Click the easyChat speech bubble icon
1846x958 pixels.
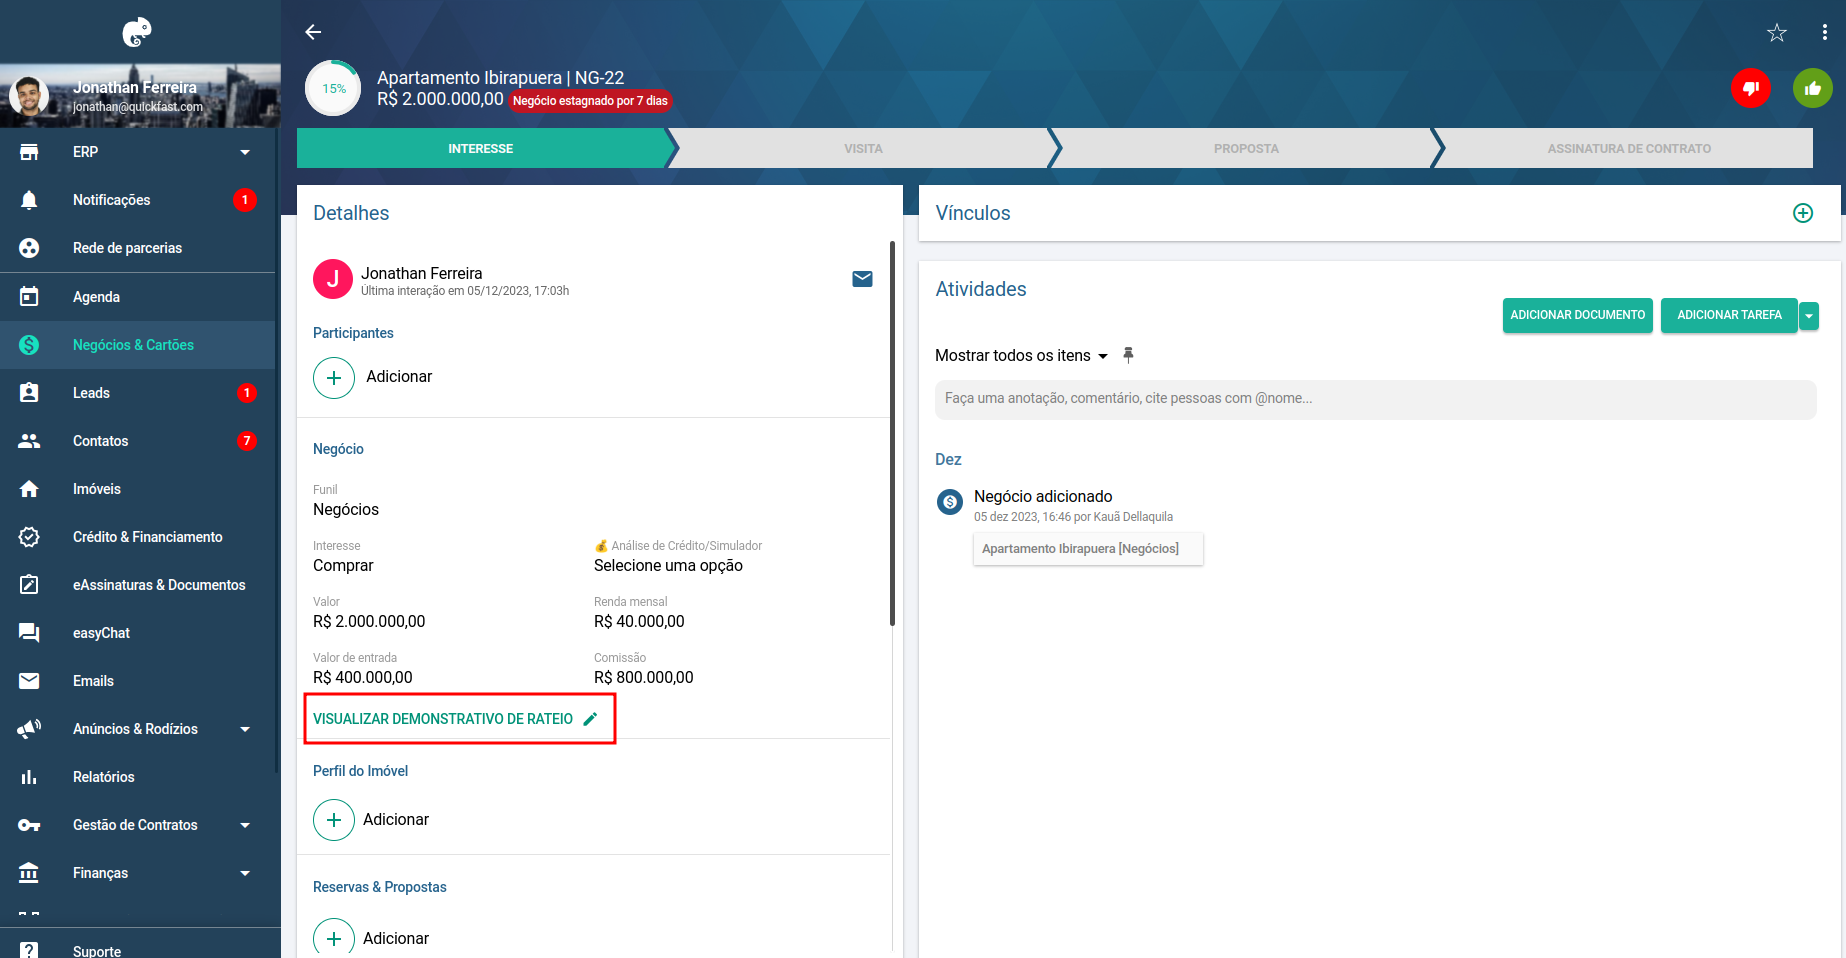coord(29,632)
